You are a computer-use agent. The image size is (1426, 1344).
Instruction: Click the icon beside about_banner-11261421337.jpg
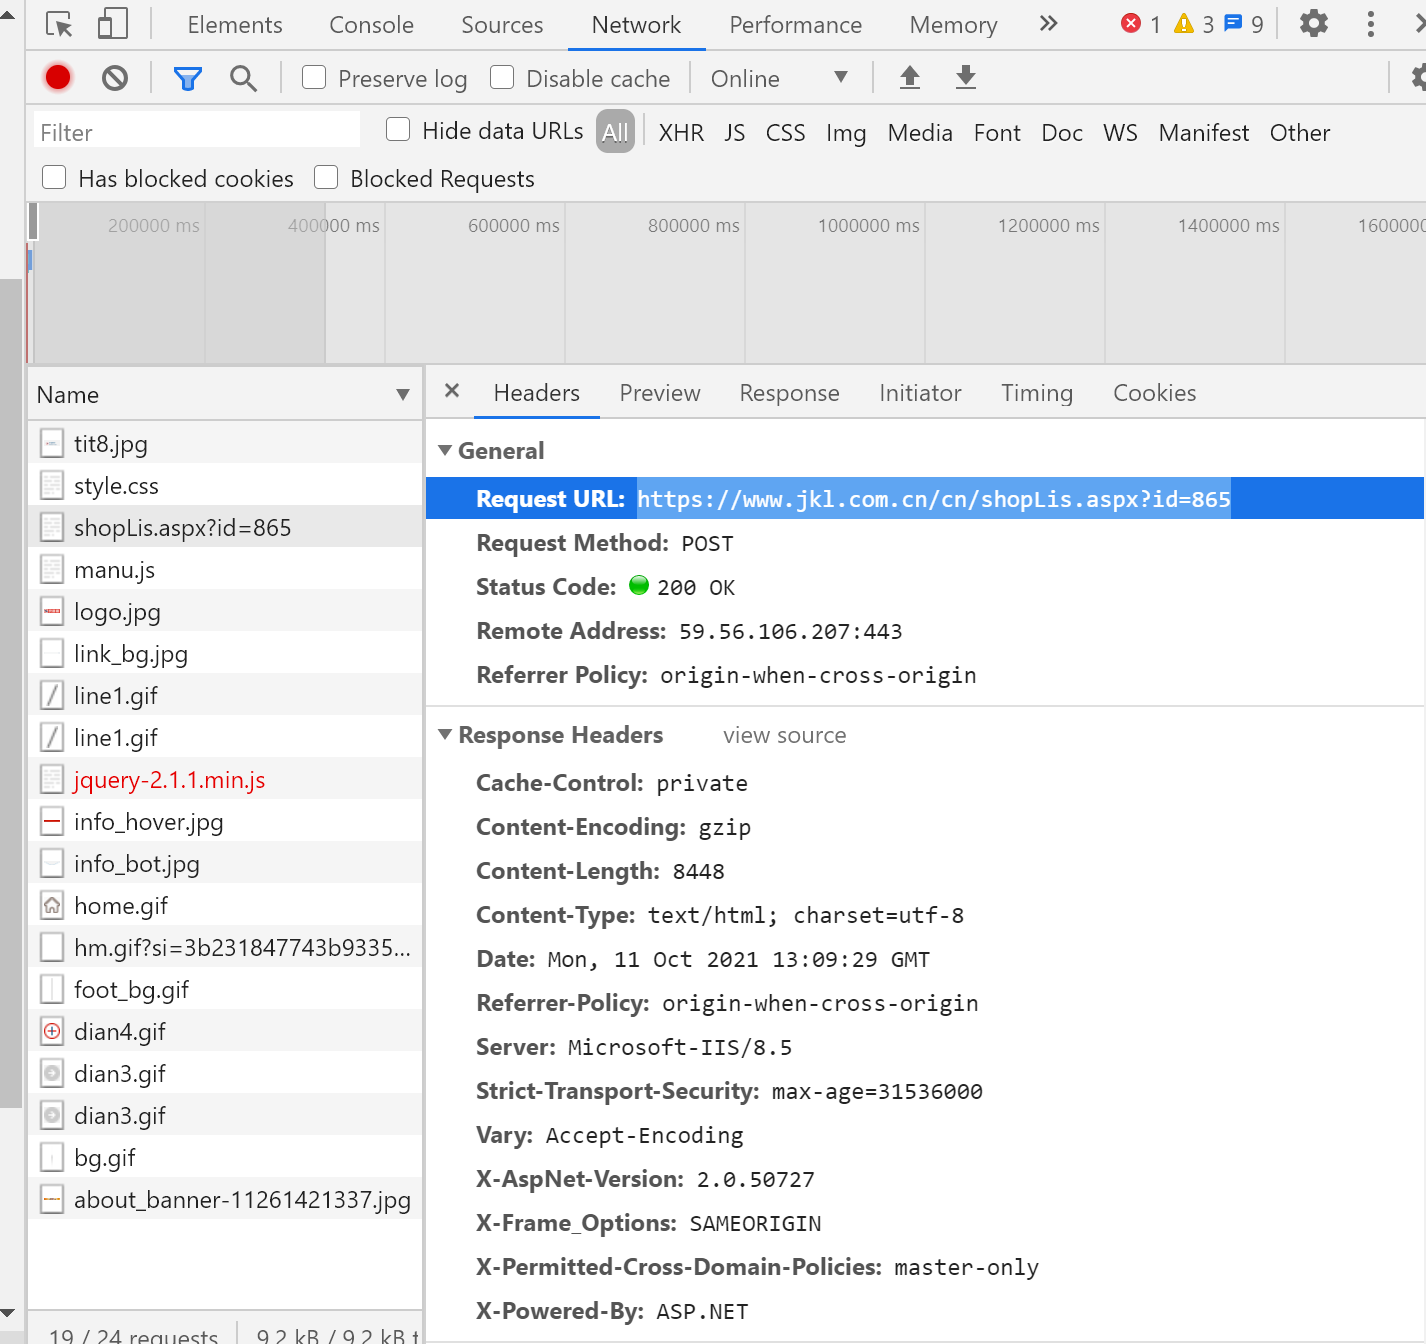pyautogui.click(x=52, y=1199)
